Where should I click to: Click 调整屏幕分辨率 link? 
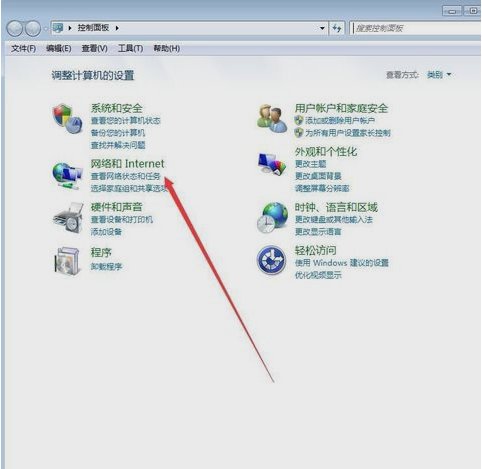tap(322, 188)
